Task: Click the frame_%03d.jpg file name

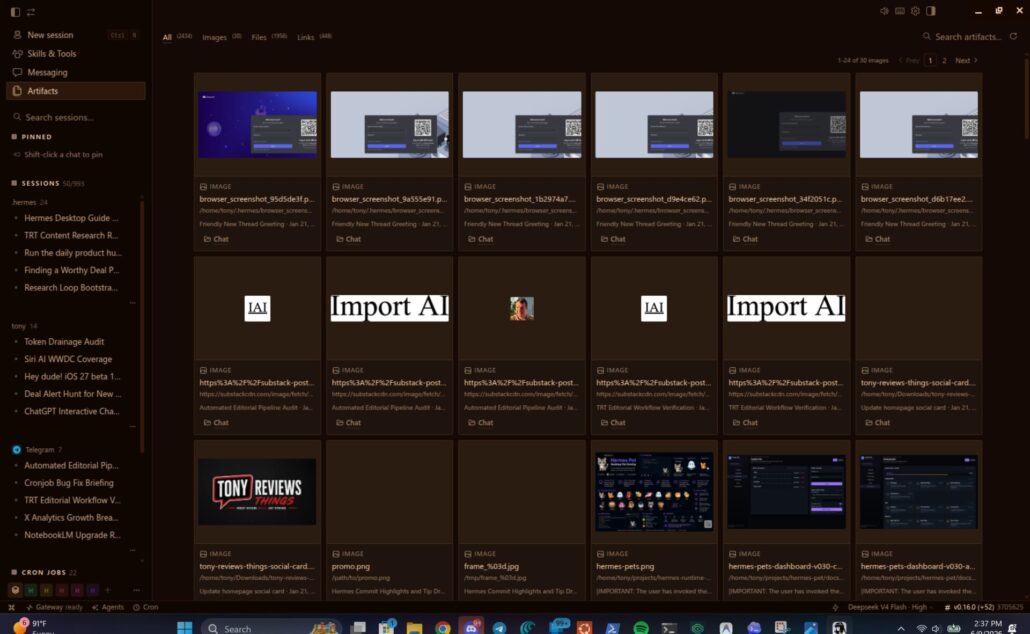Action: [x=491, y=566]
